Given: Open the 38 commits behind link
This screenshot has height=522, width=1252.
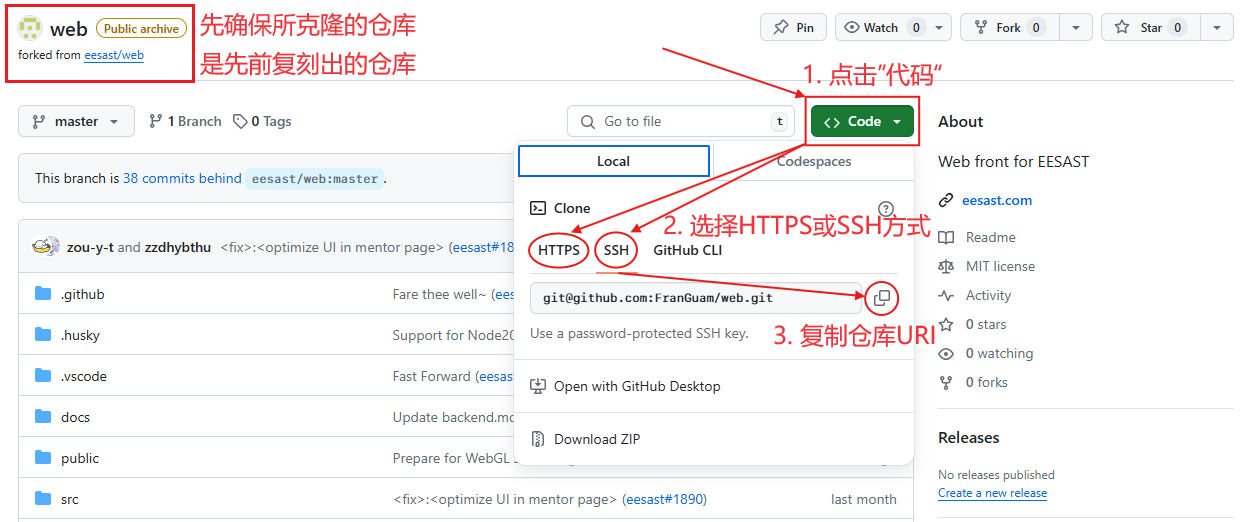Looking at the screenshot, I should (x=182, y=178).
